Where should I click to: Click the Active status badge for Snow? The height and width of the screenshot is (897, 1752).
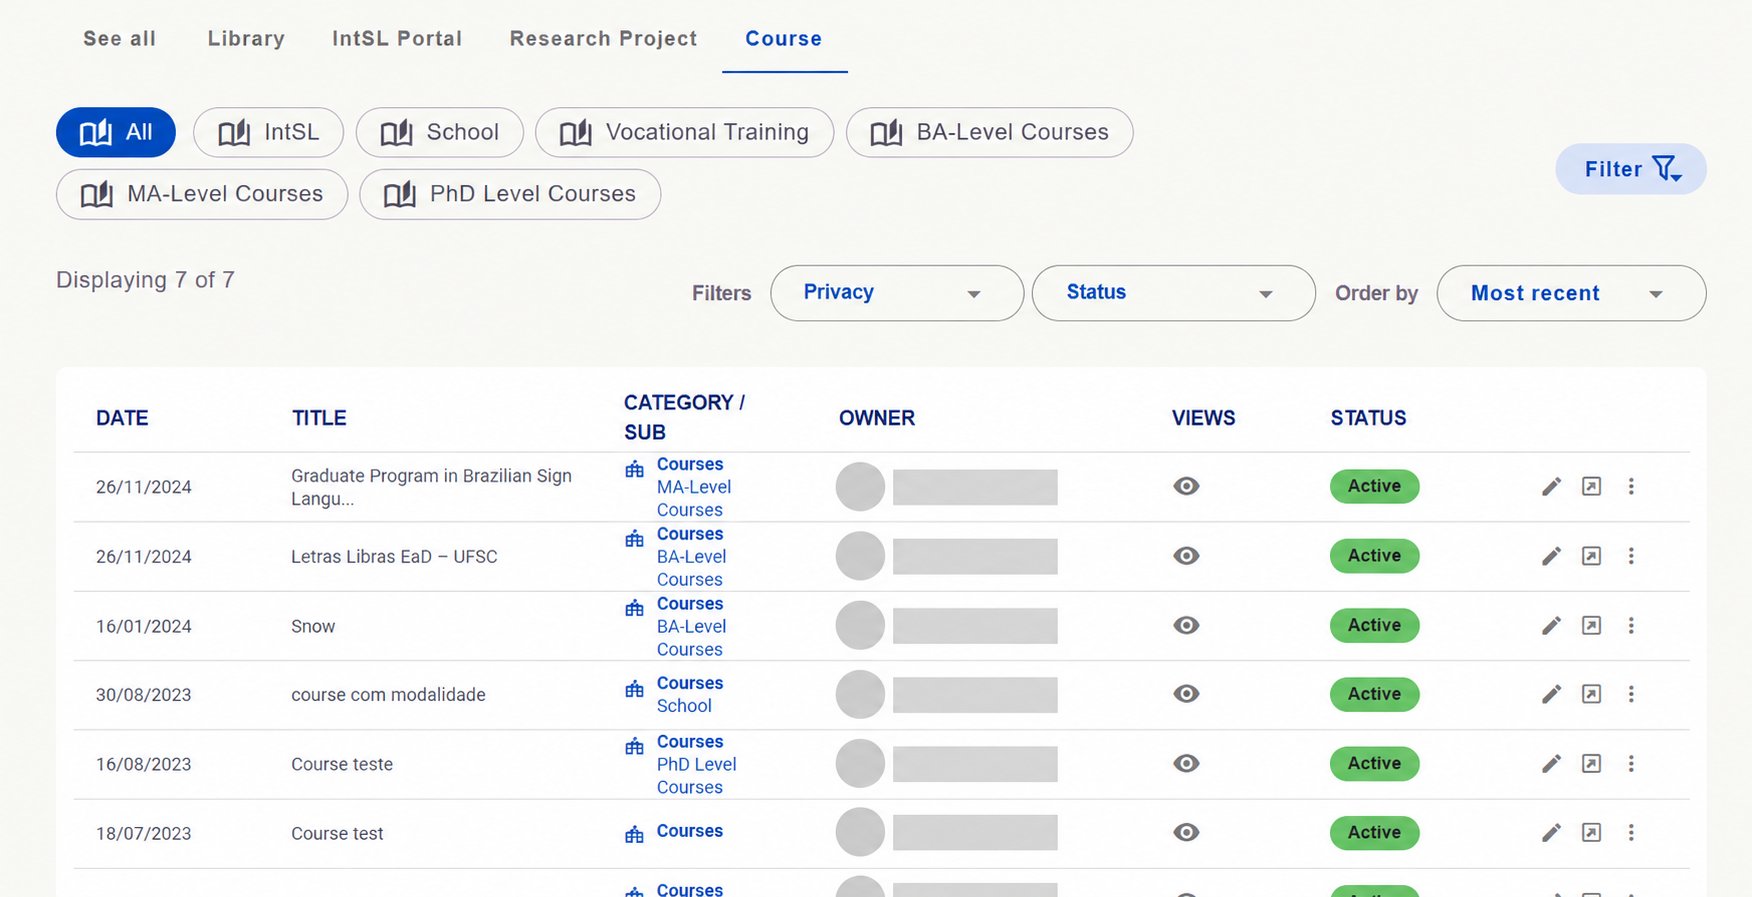[x=1374, y=626]
